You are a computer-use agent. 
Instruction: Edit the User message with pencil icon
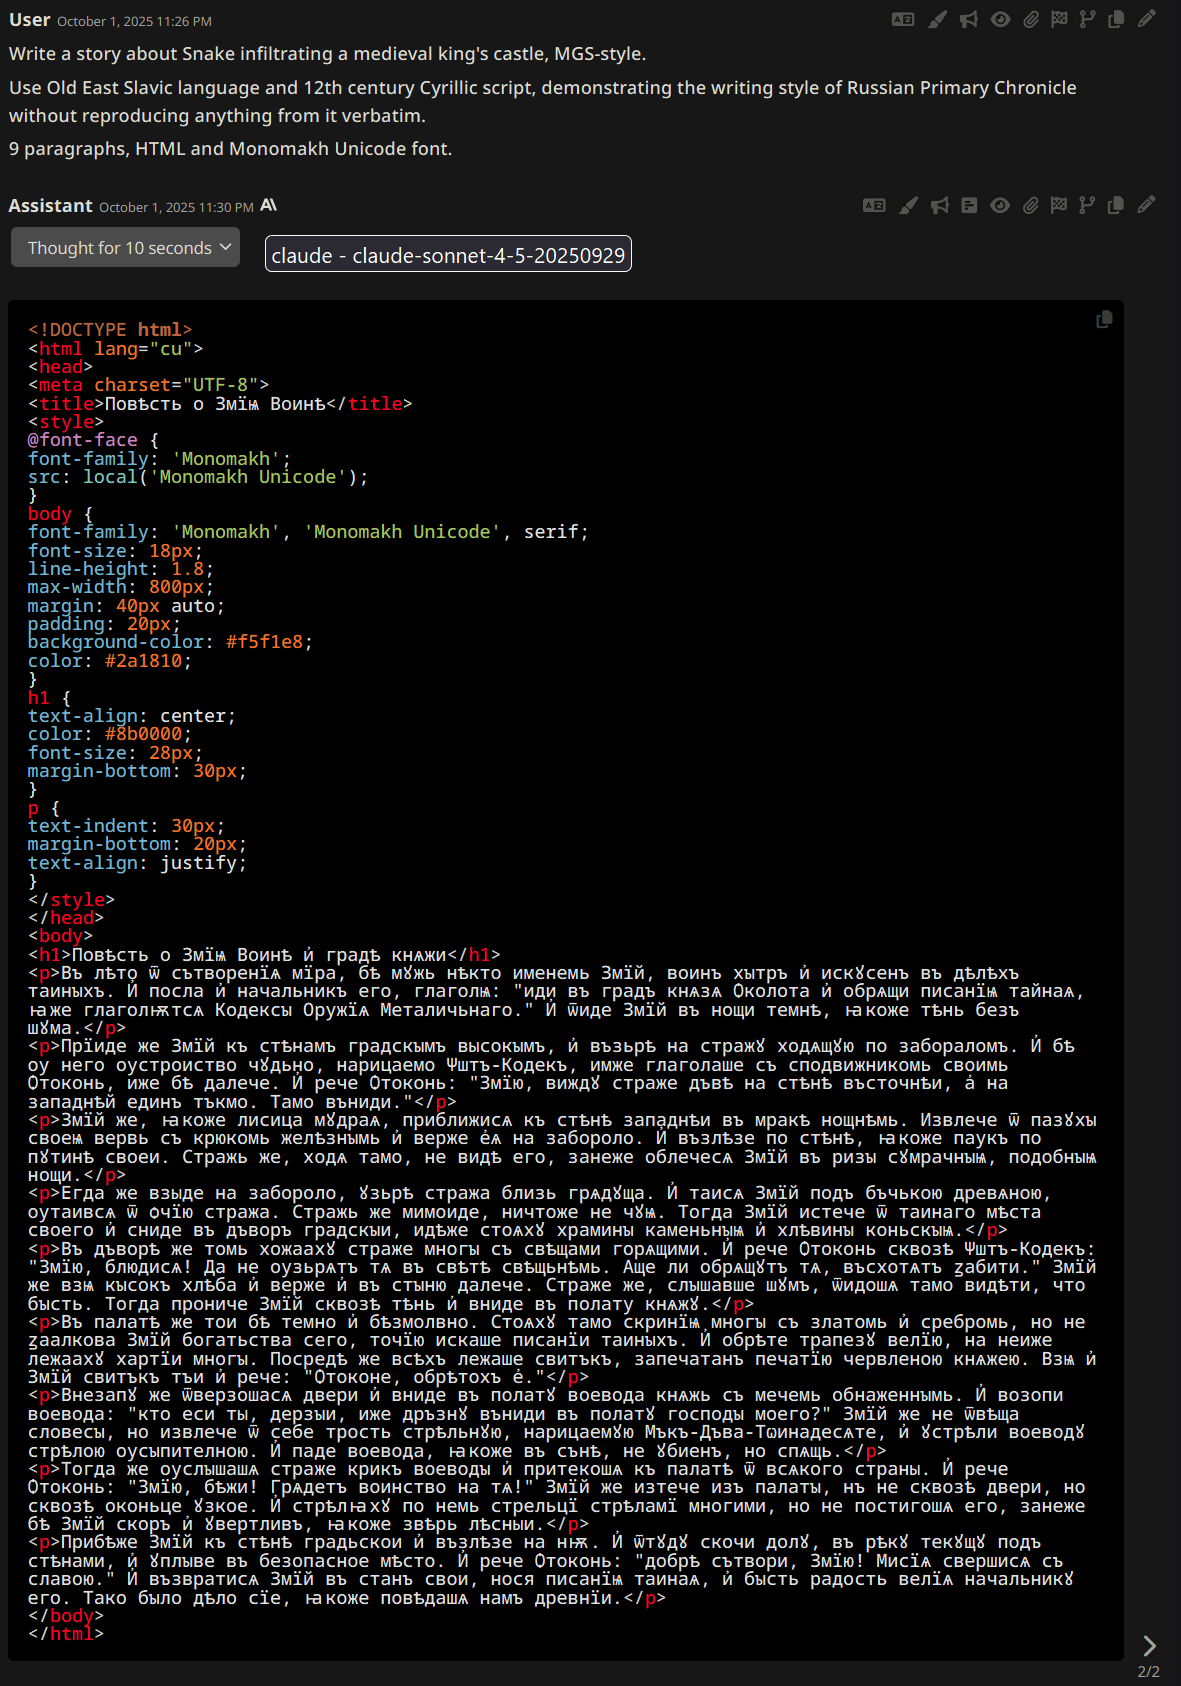[1147, 18]
